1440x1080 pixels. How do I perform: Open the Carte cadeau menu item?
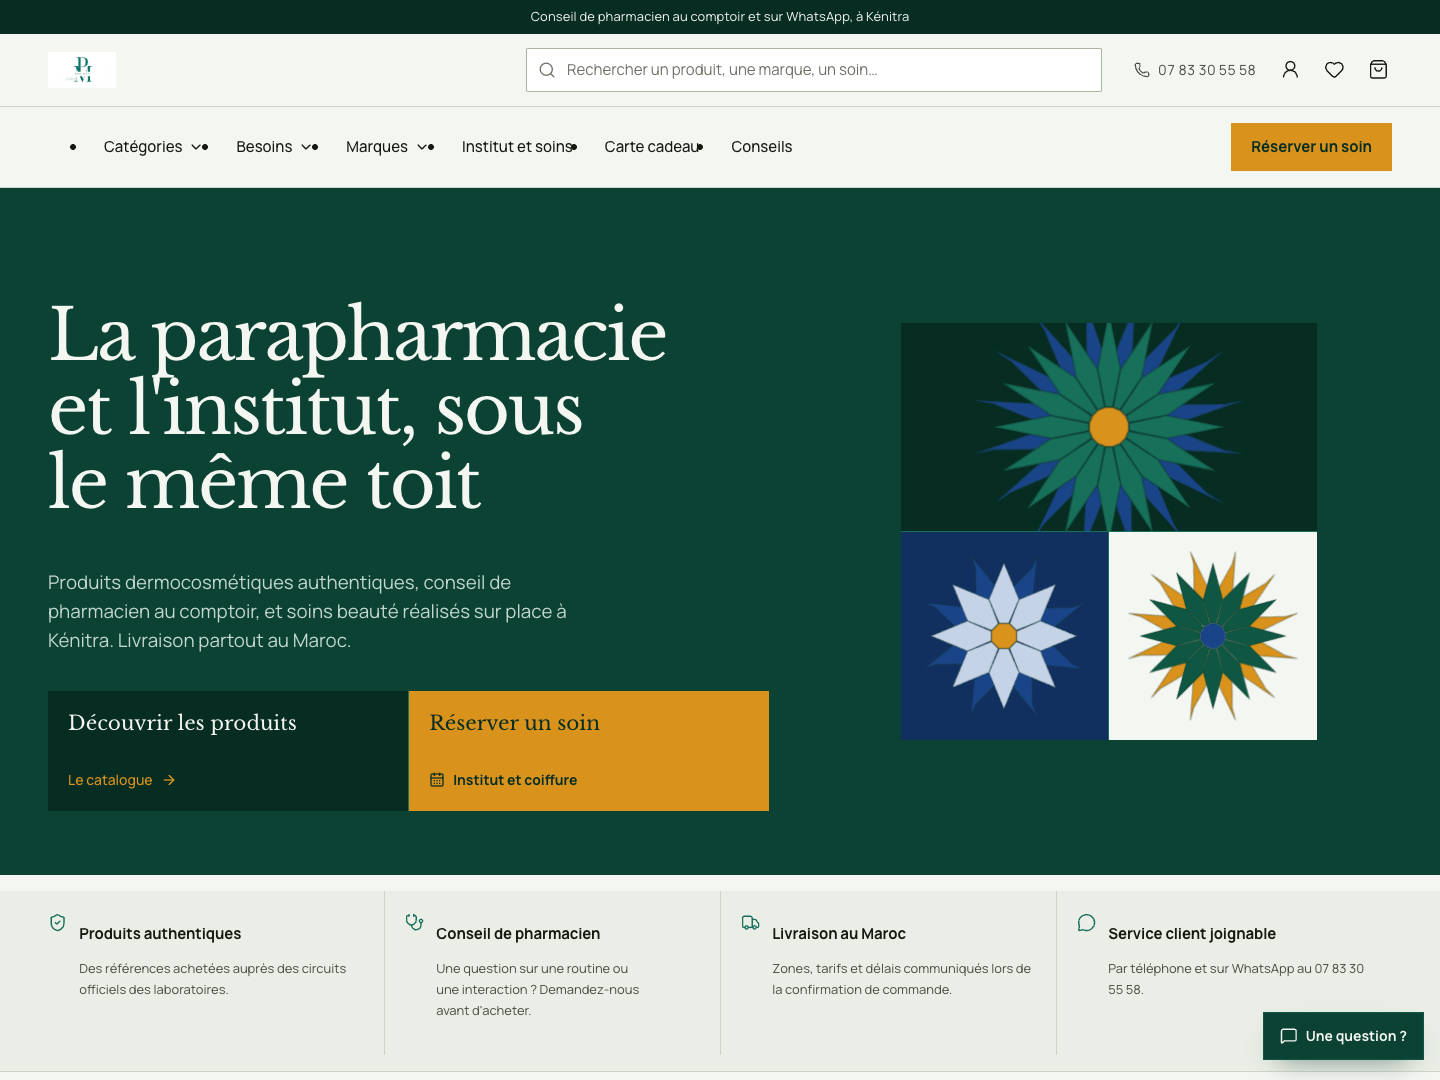coord(652,147)
